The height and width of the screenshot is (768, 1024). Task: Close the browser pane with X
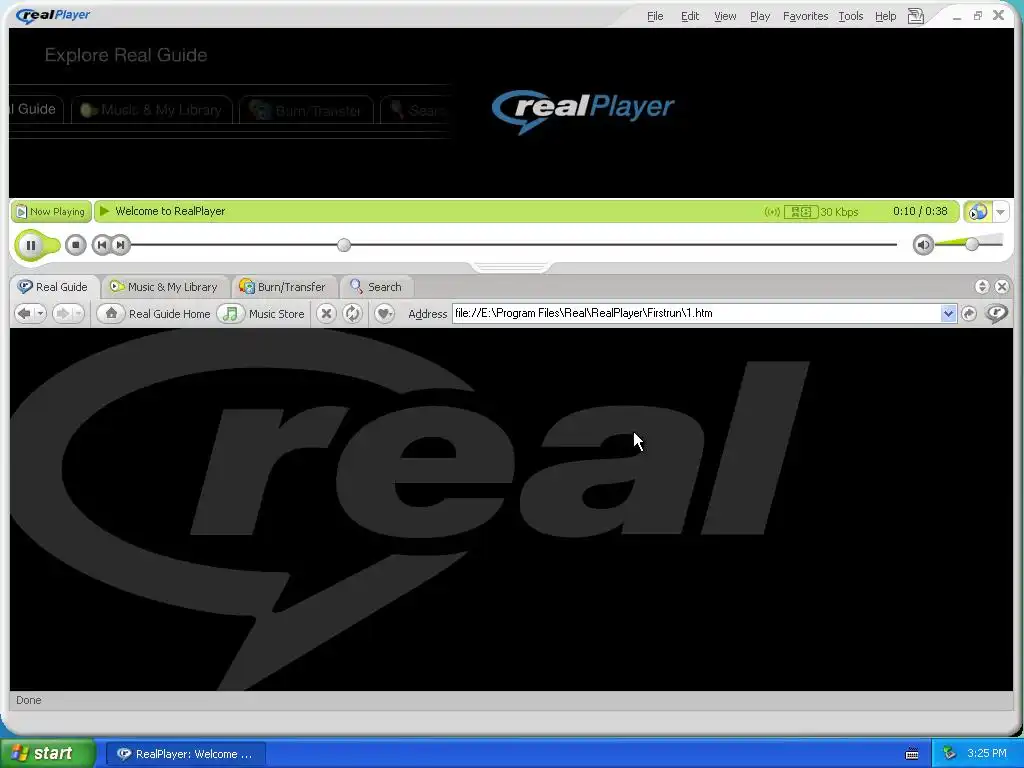pos(1002,287)
